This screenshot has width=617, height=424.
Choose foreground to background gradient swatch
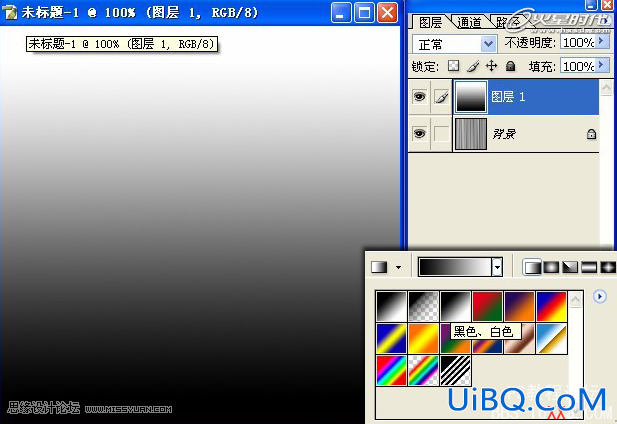tap(391, 307)
